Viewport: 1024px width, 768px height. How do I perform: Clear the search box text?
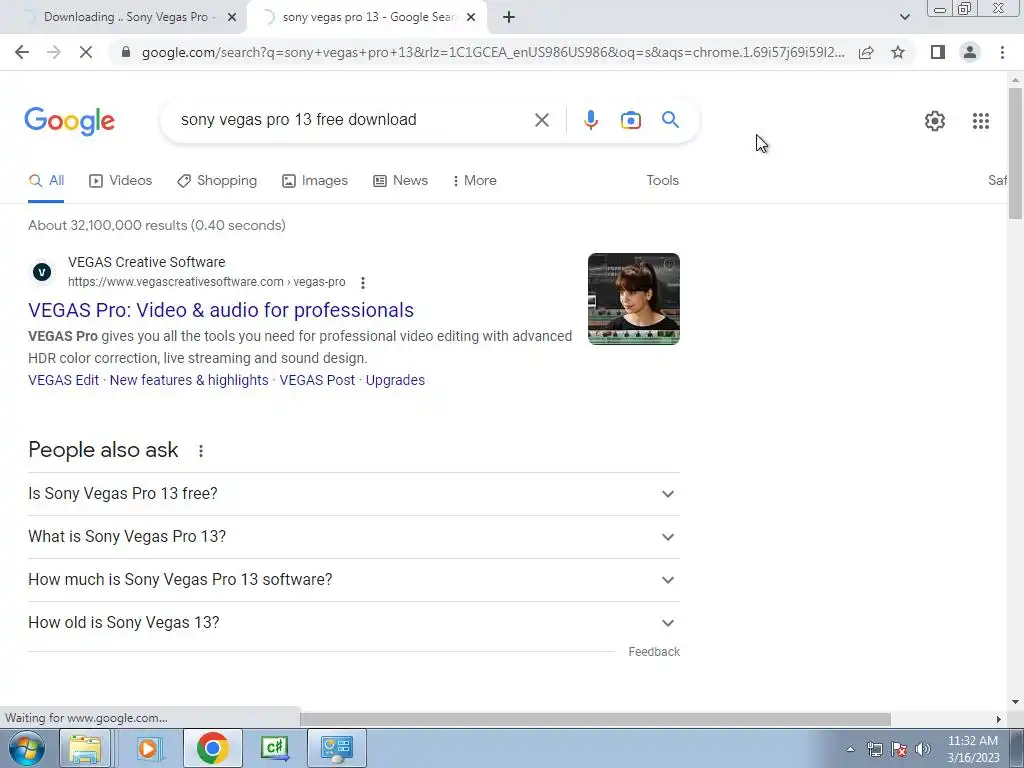coord(541,120)
